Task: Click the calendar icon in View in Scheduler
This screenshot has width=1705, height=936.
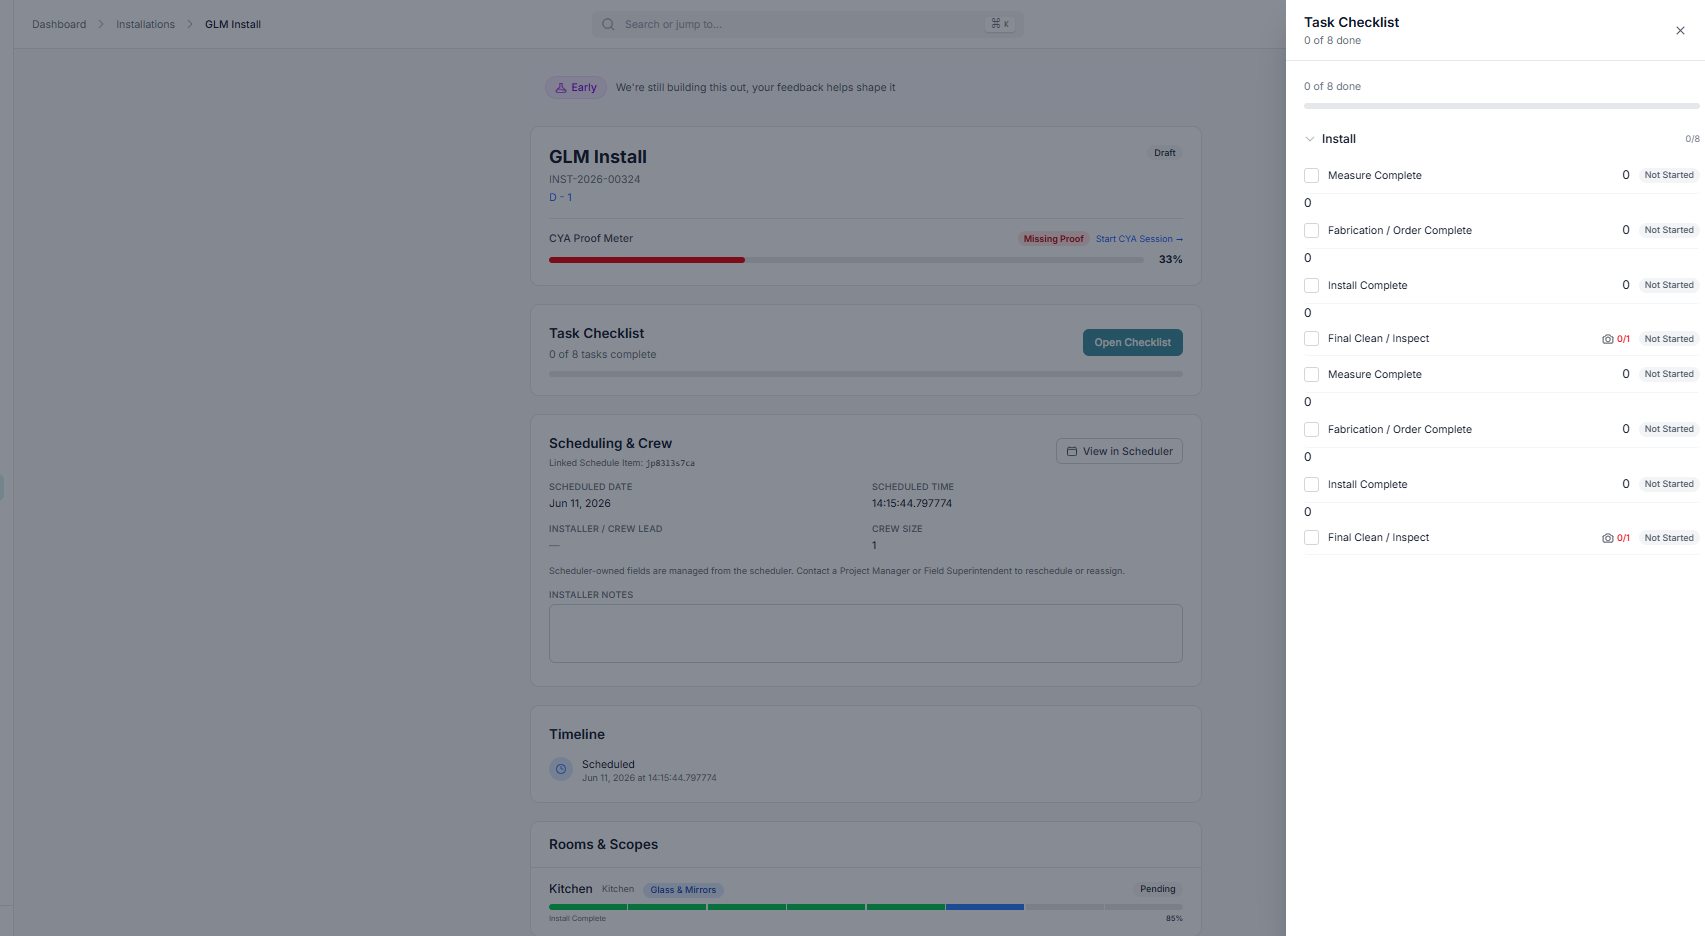Action: click(1072, 452)
